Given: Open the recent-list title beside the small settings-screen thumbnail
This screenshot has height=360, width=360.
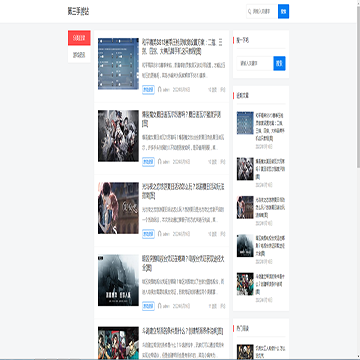Looking at the screenshot, I should point(270,126).
